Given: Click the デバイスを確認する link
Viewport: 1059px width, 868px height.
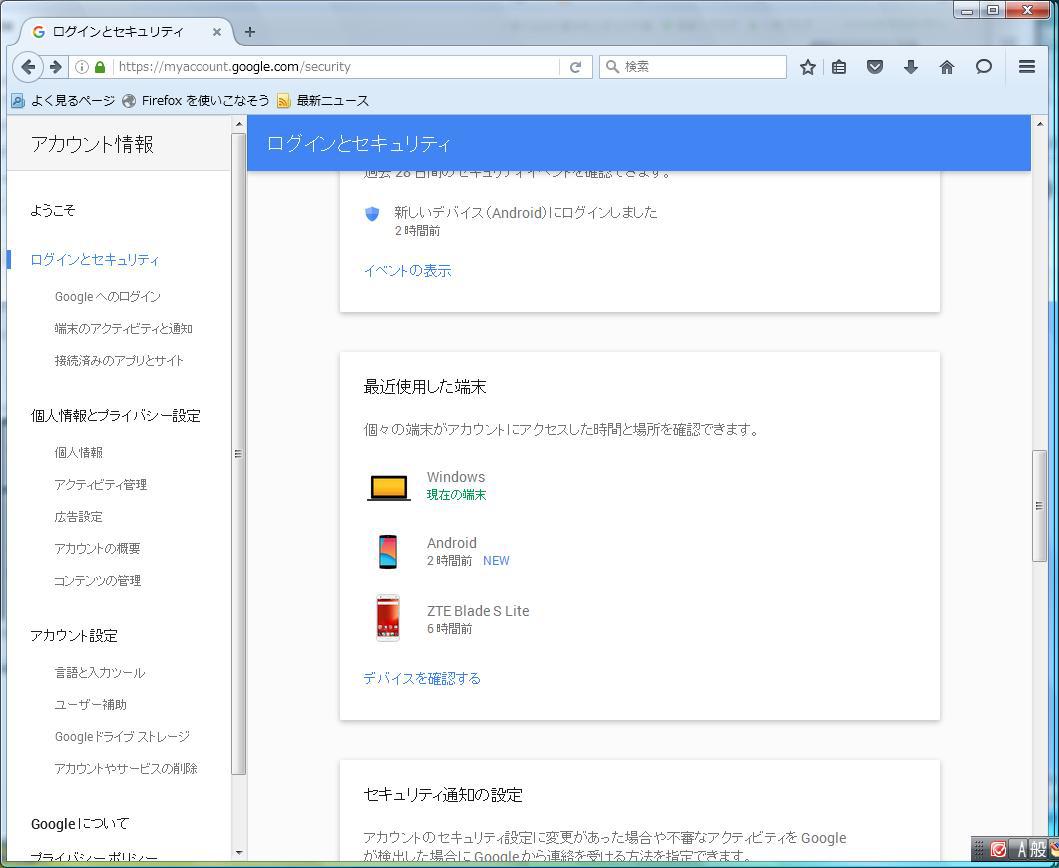Looking at the screenshot, I should [421, 678].
